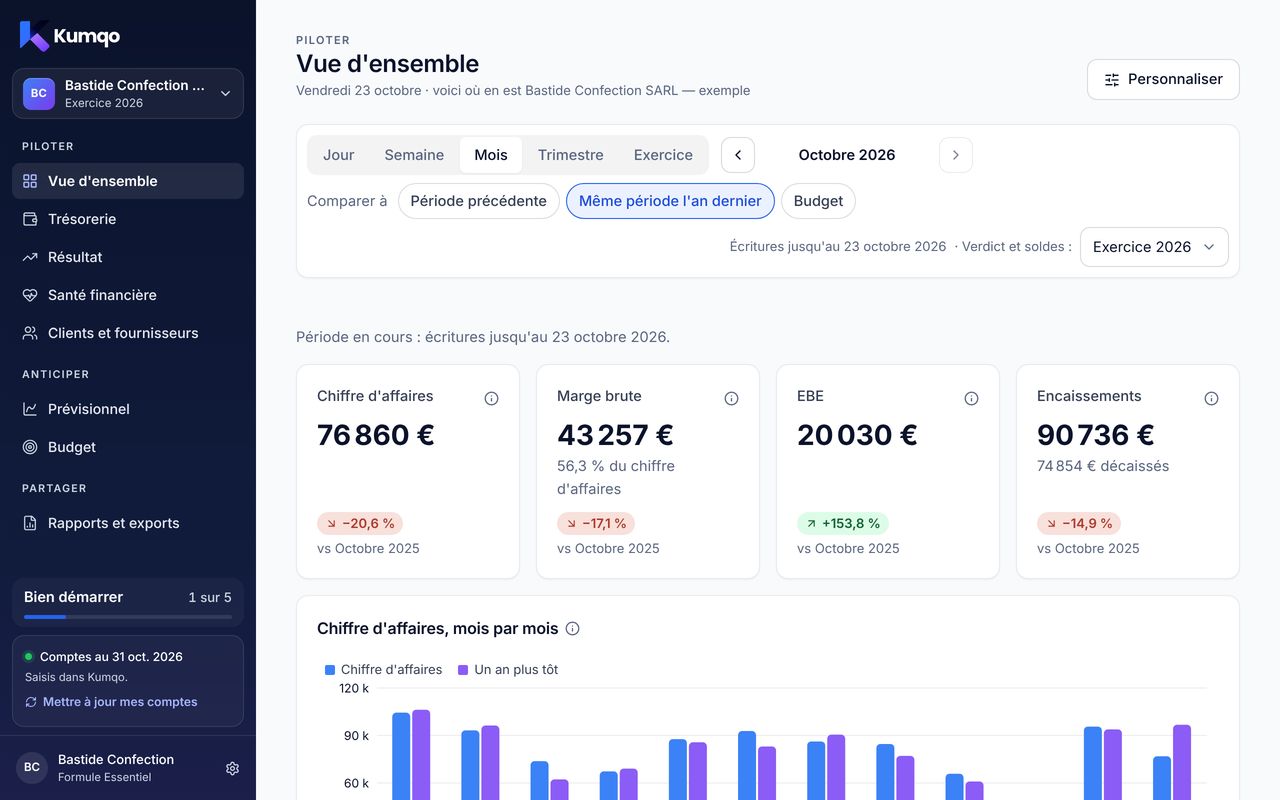Go to next month arrow
Screen dimensions: 1280x800
click(956, 155)
